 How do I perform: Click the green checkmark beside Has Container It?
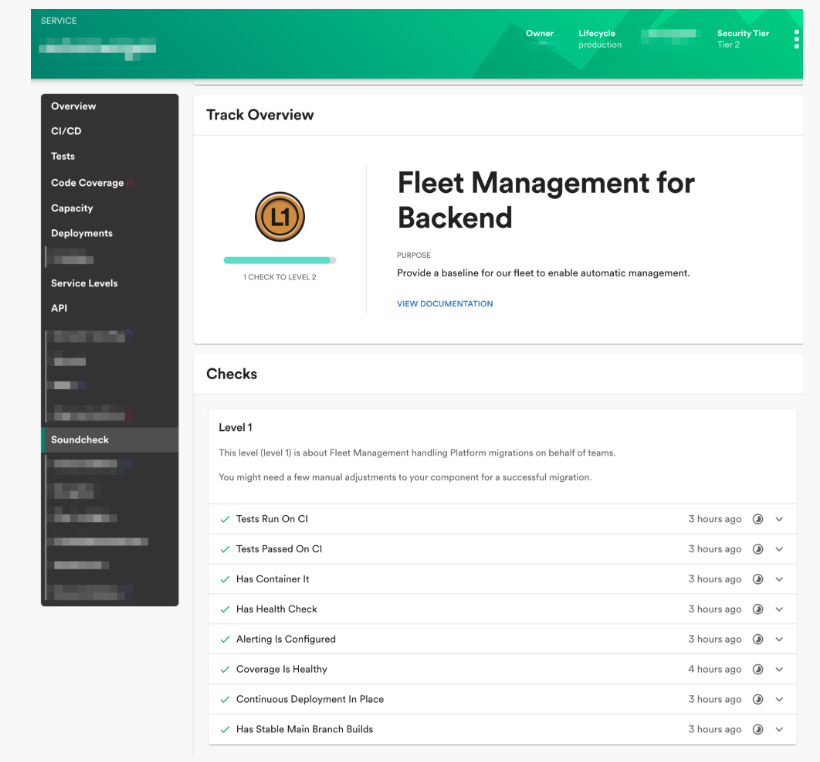pos(225,579)
